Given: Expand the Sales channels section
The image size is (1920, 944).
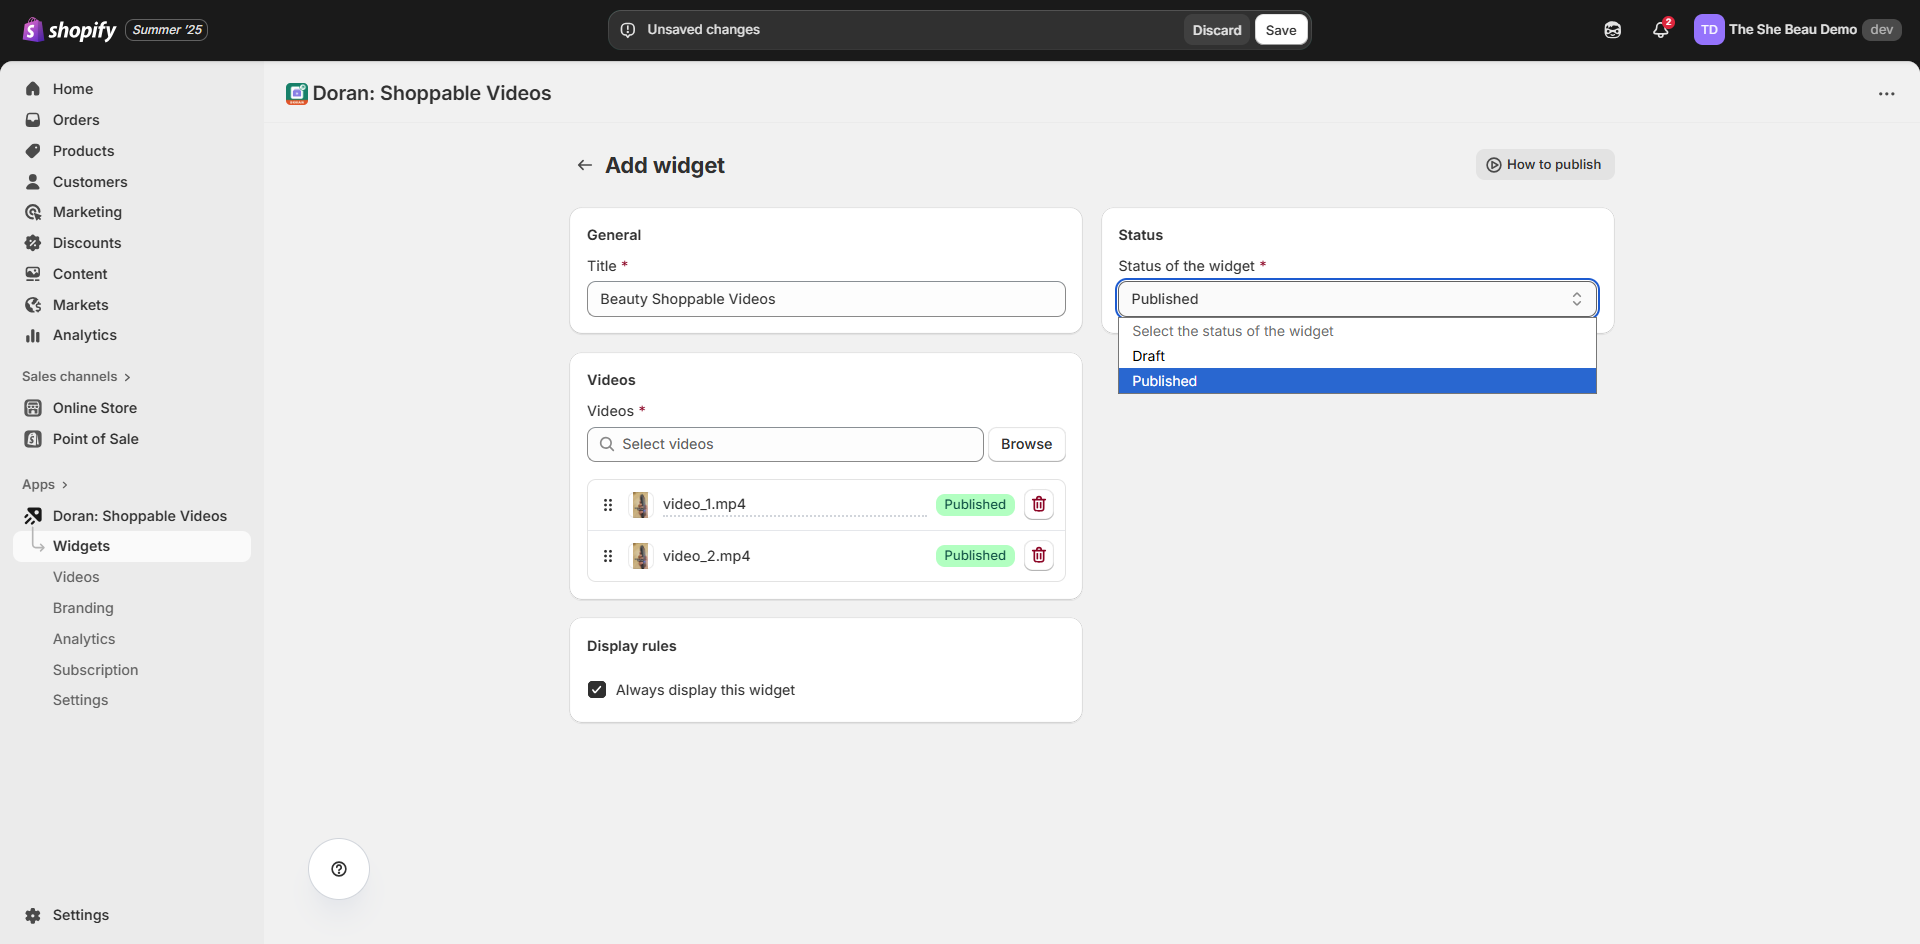Looking at the screenshot, I should click(76, 377).
